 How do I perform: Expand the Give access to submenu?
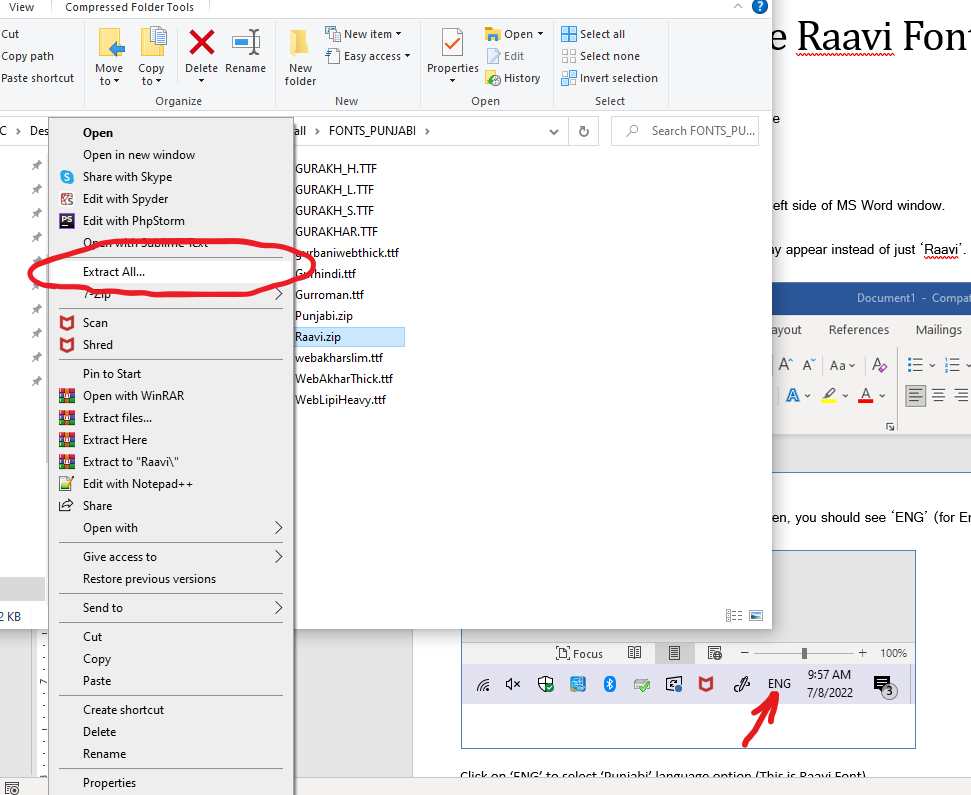(x=278, y=557)
